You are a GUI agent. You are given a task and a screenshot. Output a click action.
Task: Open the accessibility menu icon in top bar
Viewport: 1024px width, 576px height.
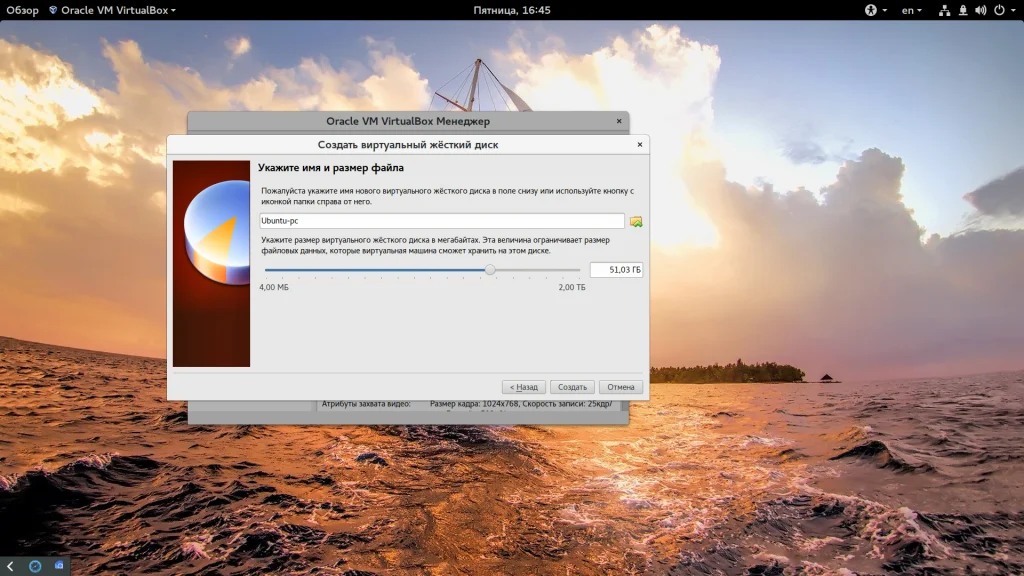pos(871,10)
